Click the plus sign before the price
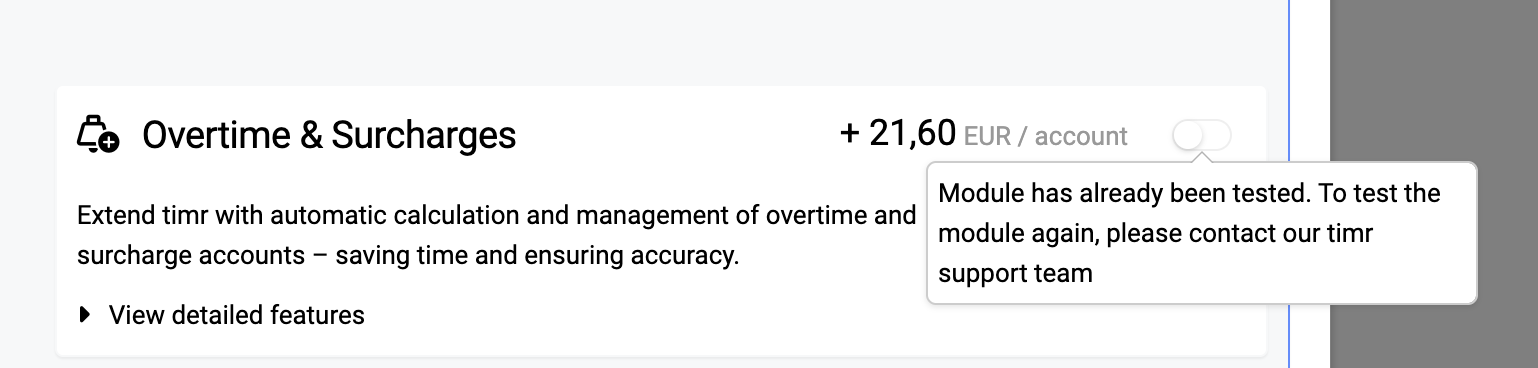The image size is (1538, 368). pos(850,134)
